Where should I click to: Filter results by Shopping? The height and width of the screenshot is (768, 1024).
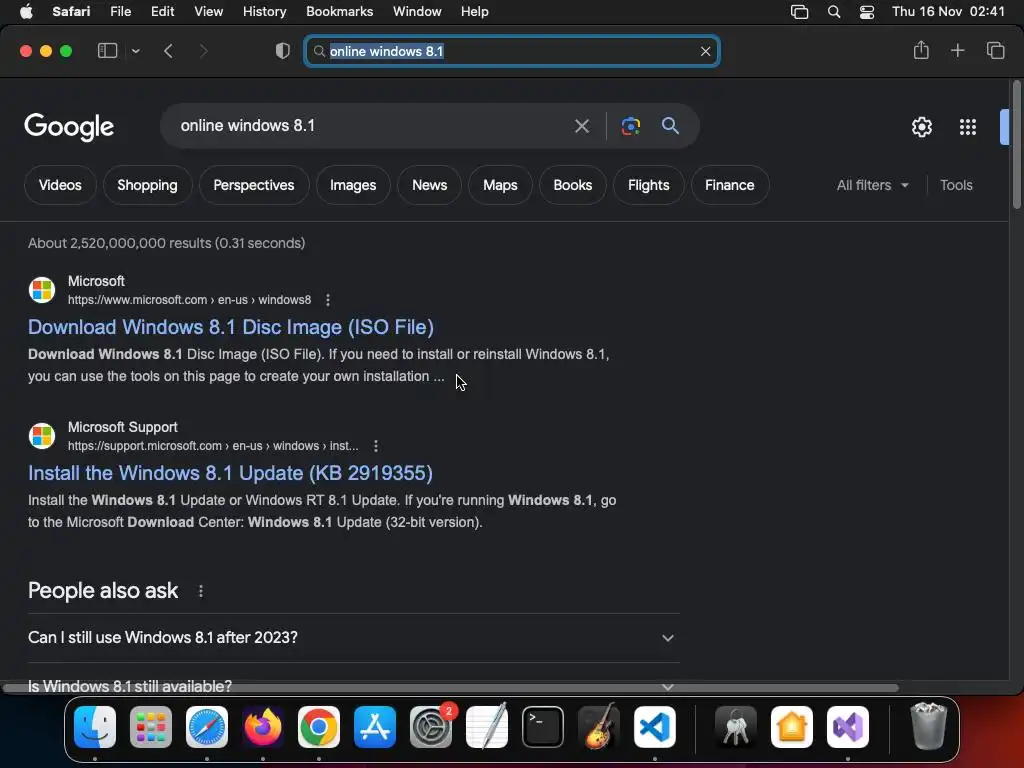point(147,185)
